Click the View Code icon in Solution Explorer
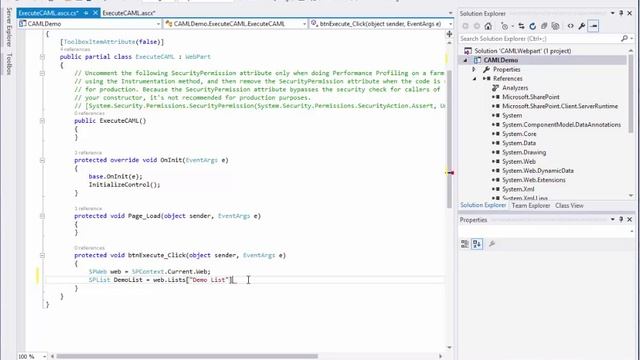 point(570,26)
